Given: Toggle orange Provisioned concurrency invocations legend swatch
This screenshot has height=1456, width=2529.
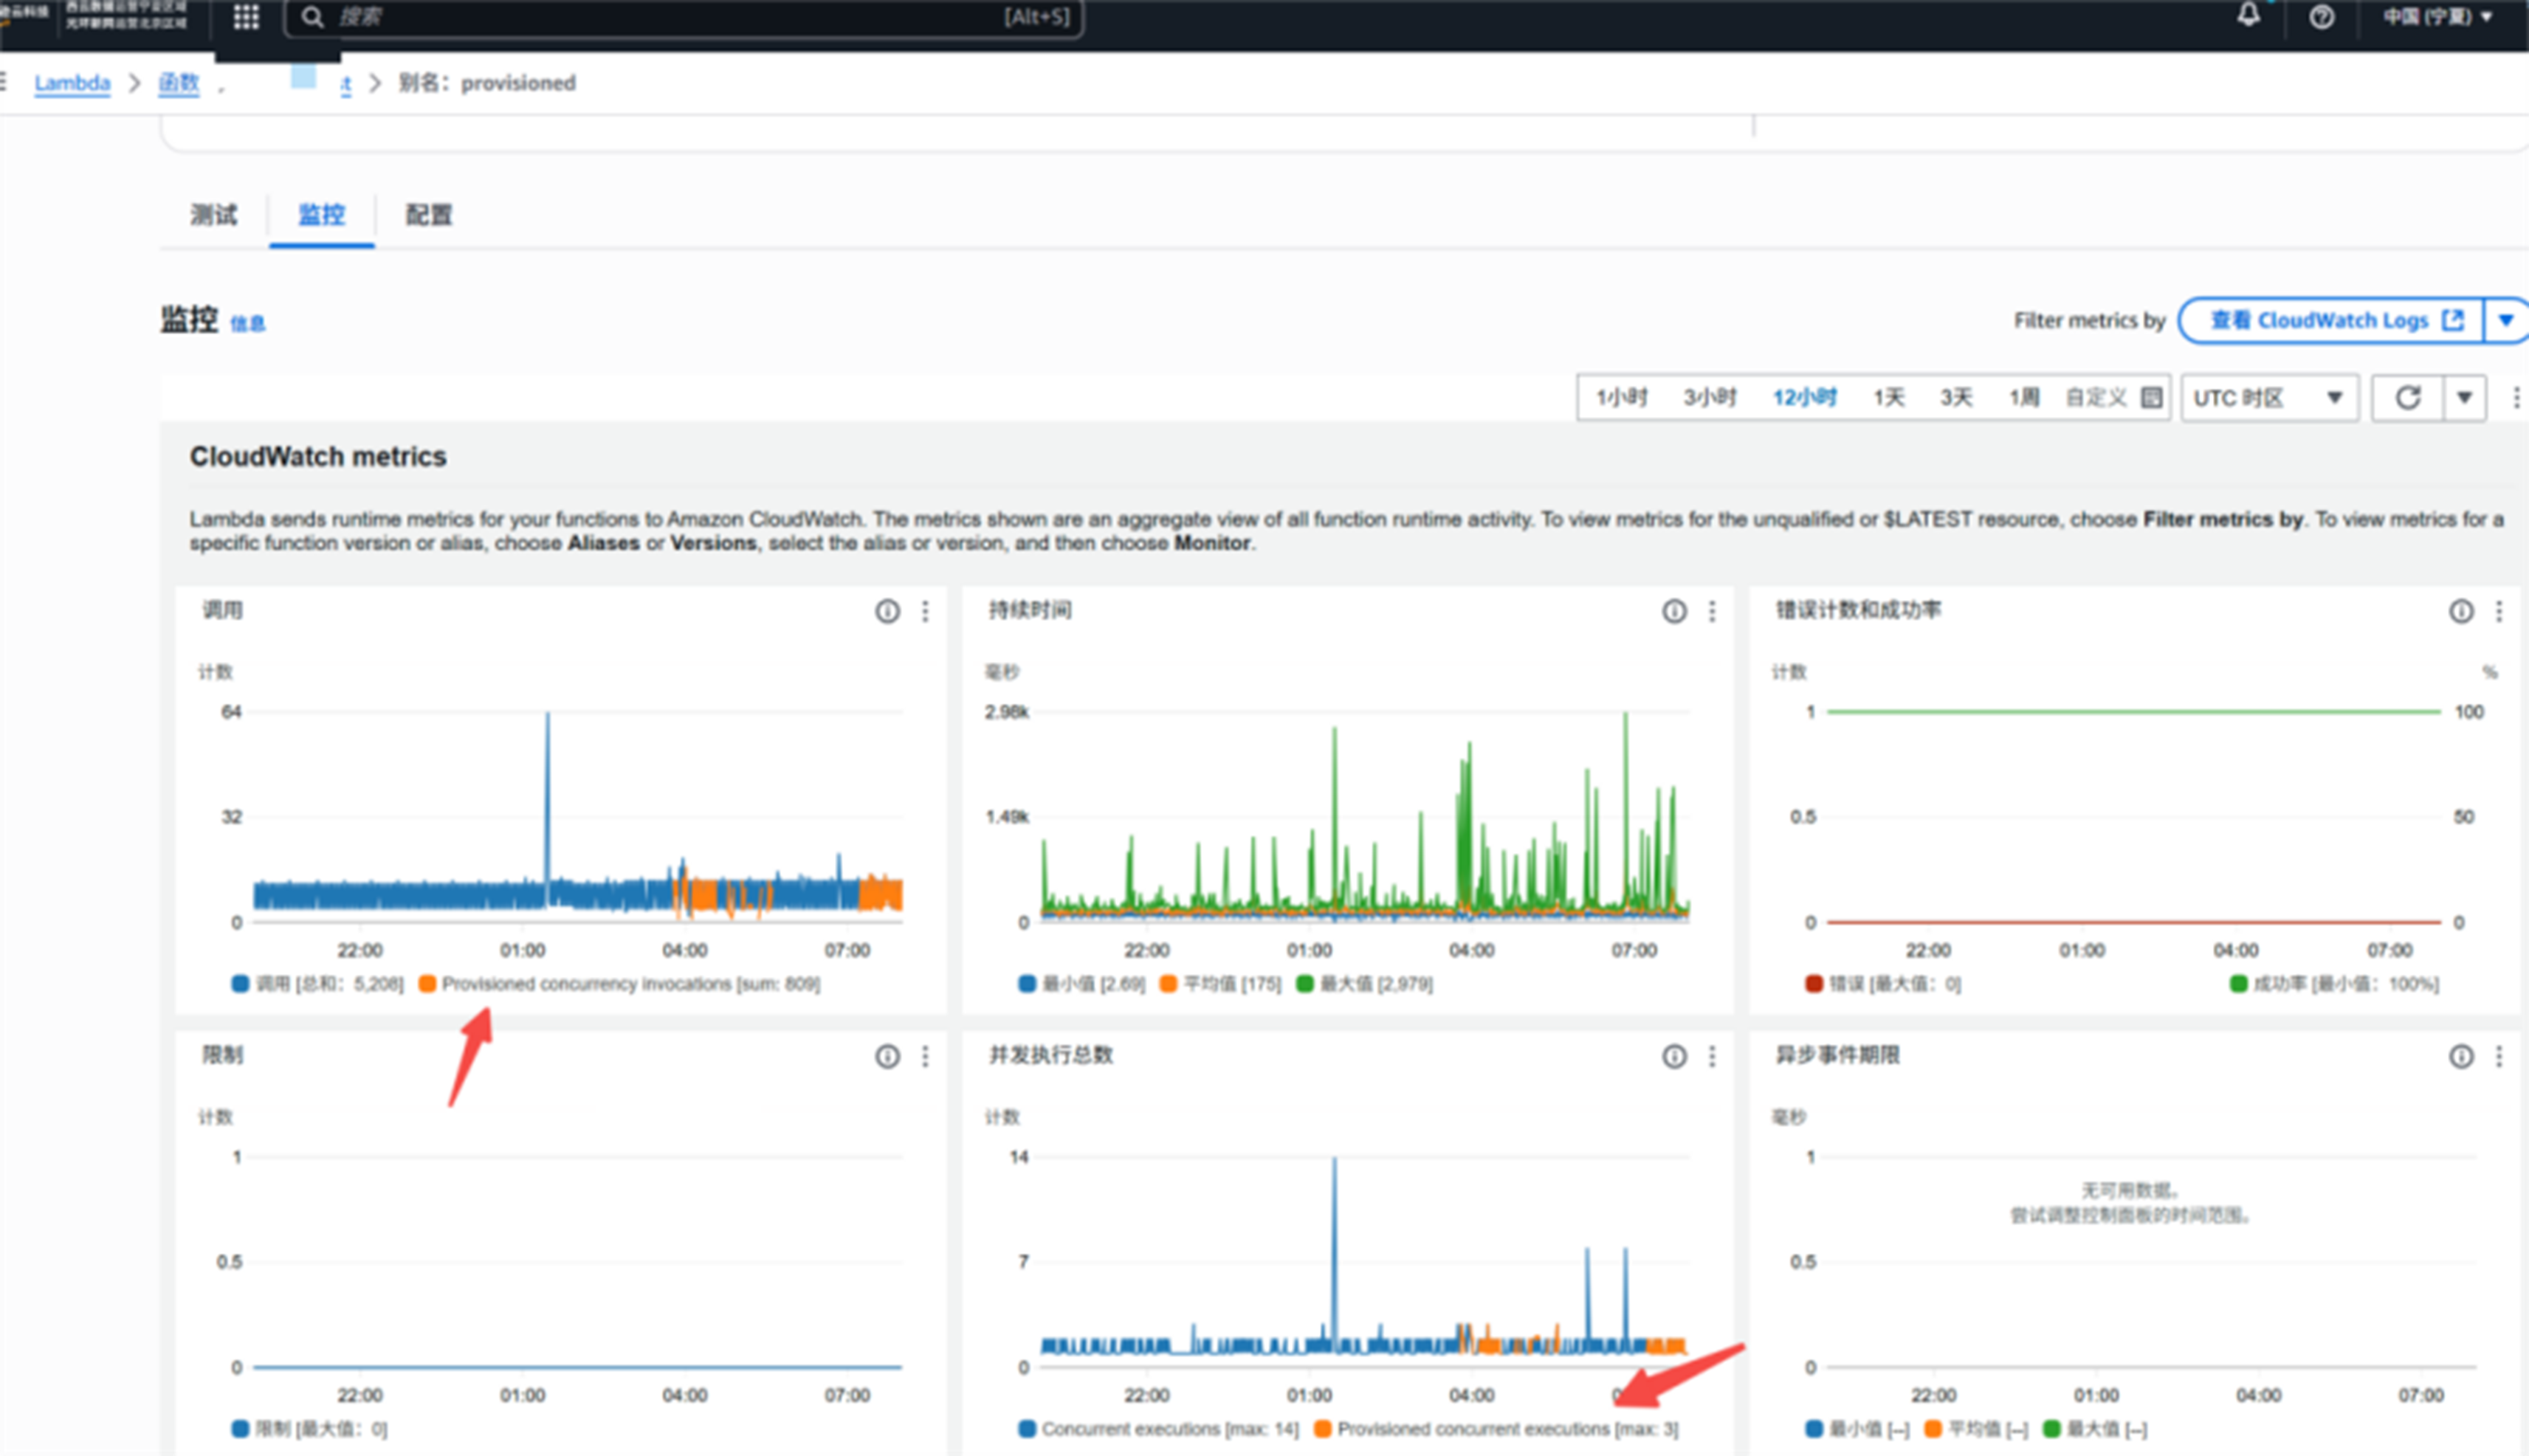Looking at the screenshot, I should (428, 984).
